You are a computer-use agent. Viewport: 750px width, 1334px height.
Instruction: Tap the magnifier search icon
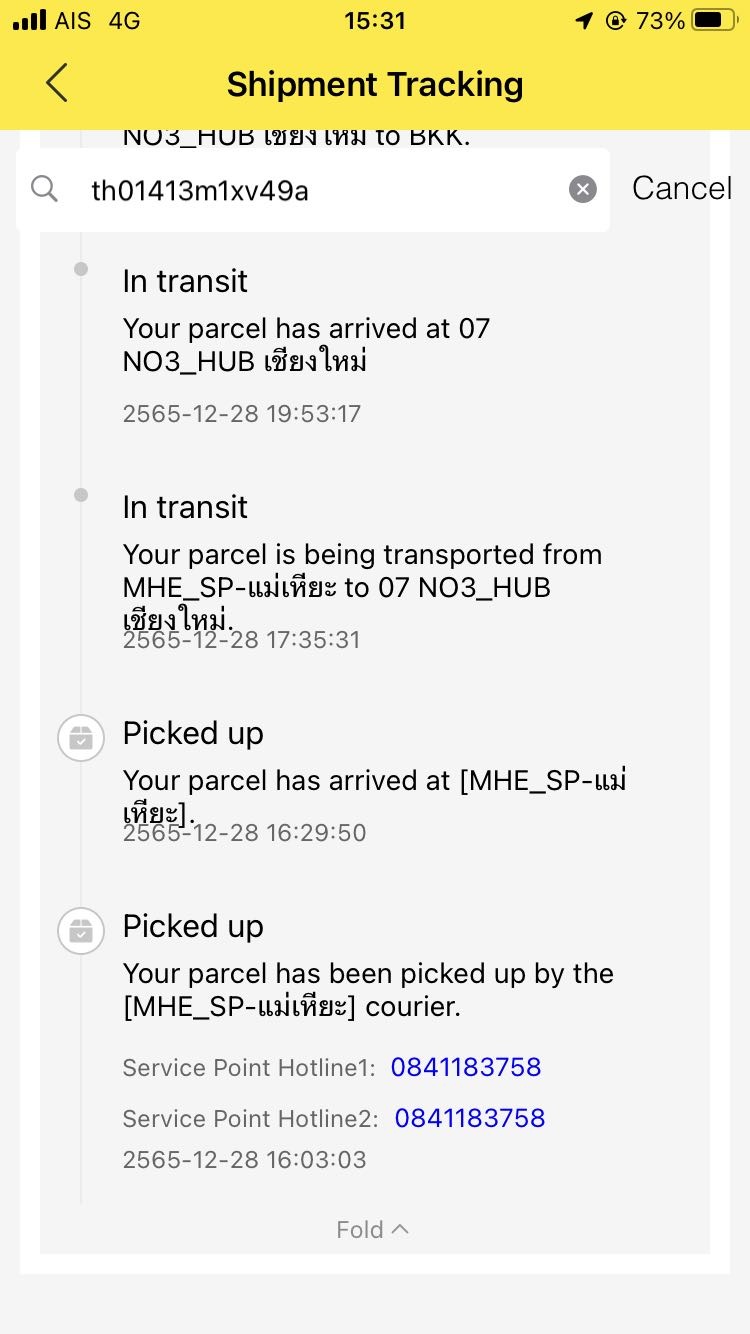pos(44,188)
